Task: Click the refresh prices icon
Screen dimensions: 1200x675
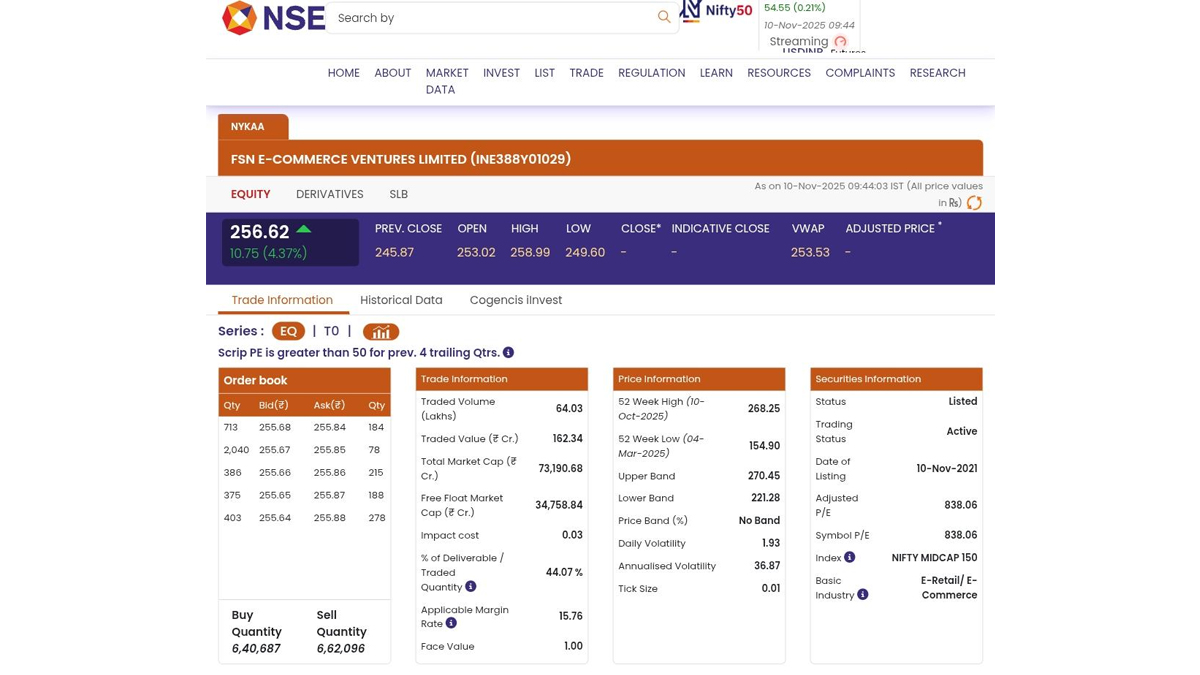Action: [973, 203]
